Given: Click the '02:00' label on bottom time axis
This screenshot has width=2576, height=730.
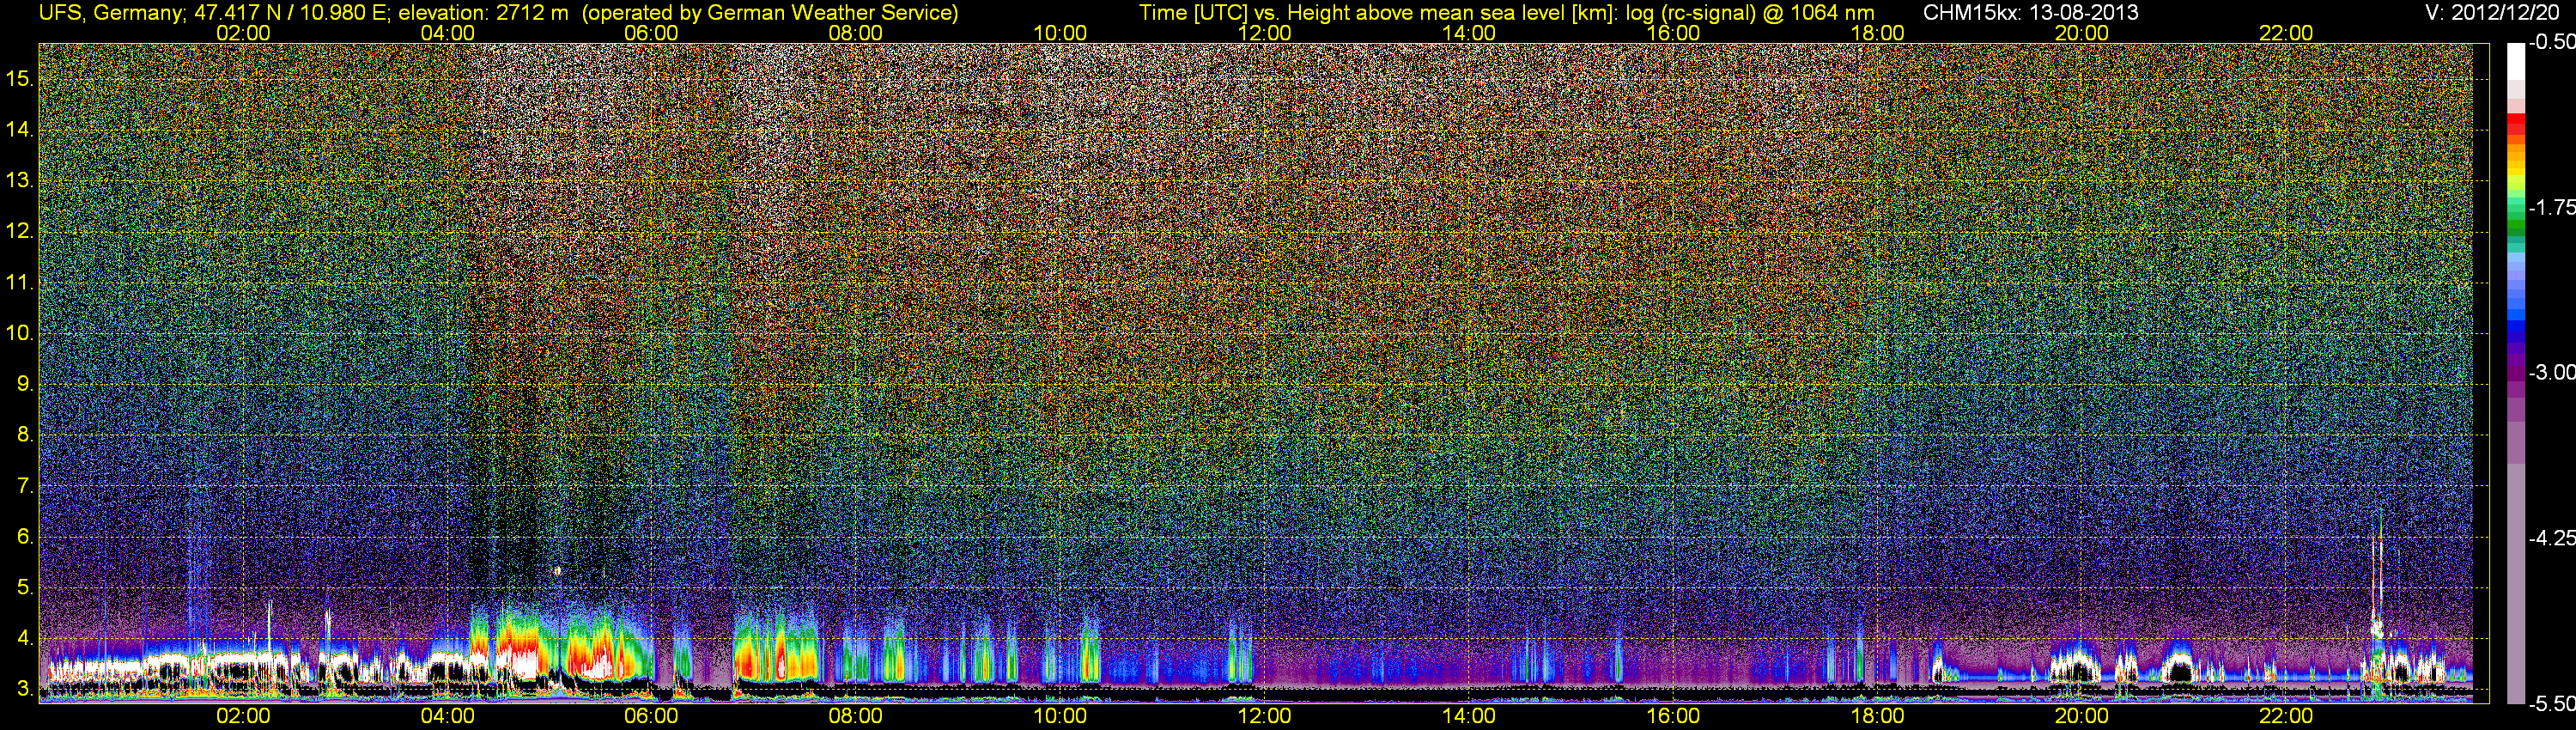Looking at the screenshot, I should tap(243, 716).
